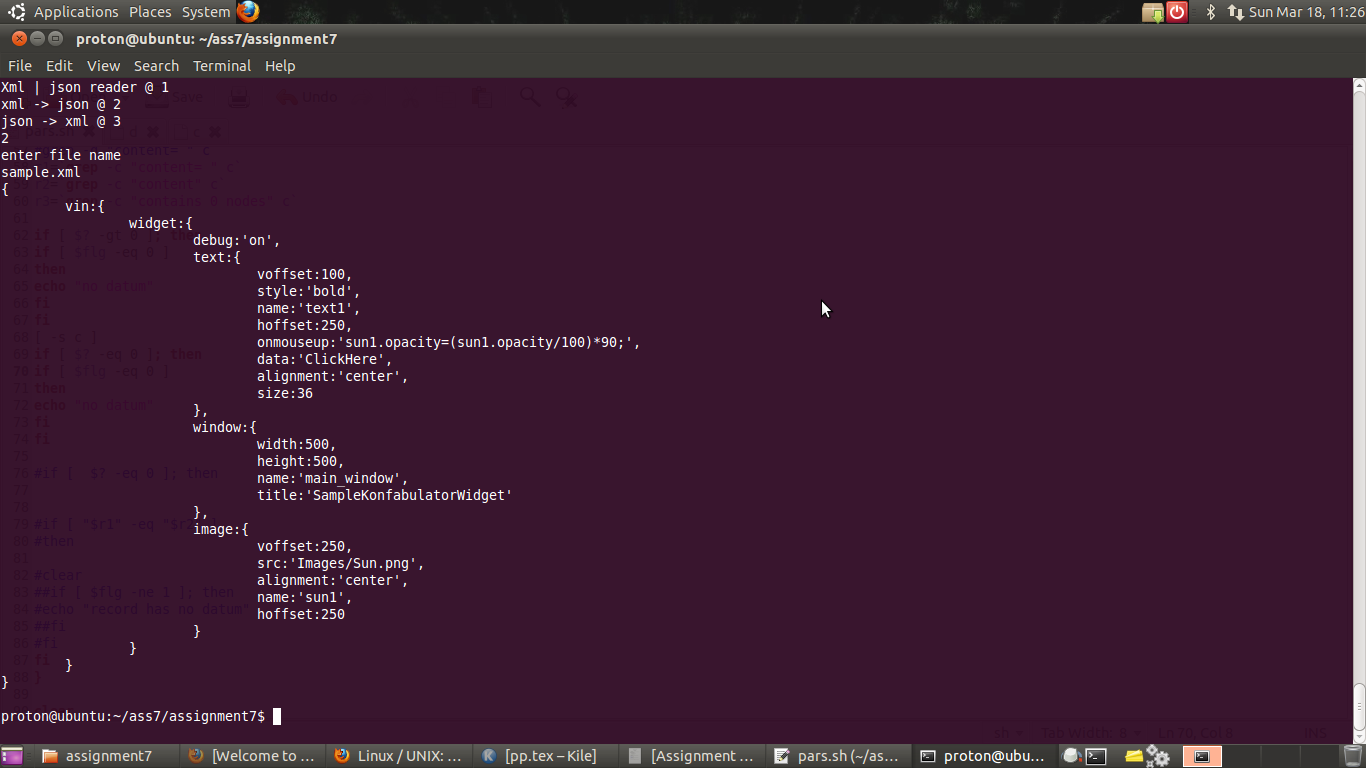
Task: Click the Ubuntu logo on the top panel
Action: coord(17,12)
